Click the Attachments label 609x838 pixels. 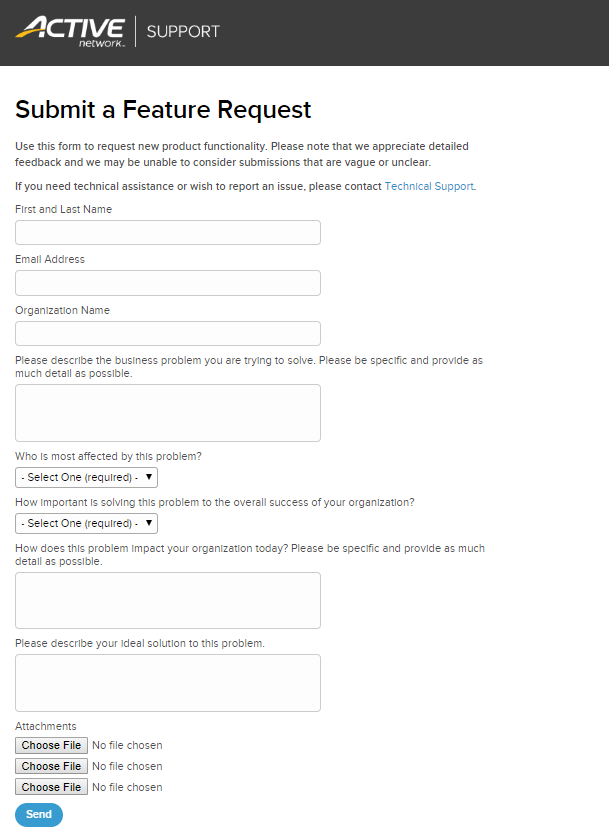(46, 726)
